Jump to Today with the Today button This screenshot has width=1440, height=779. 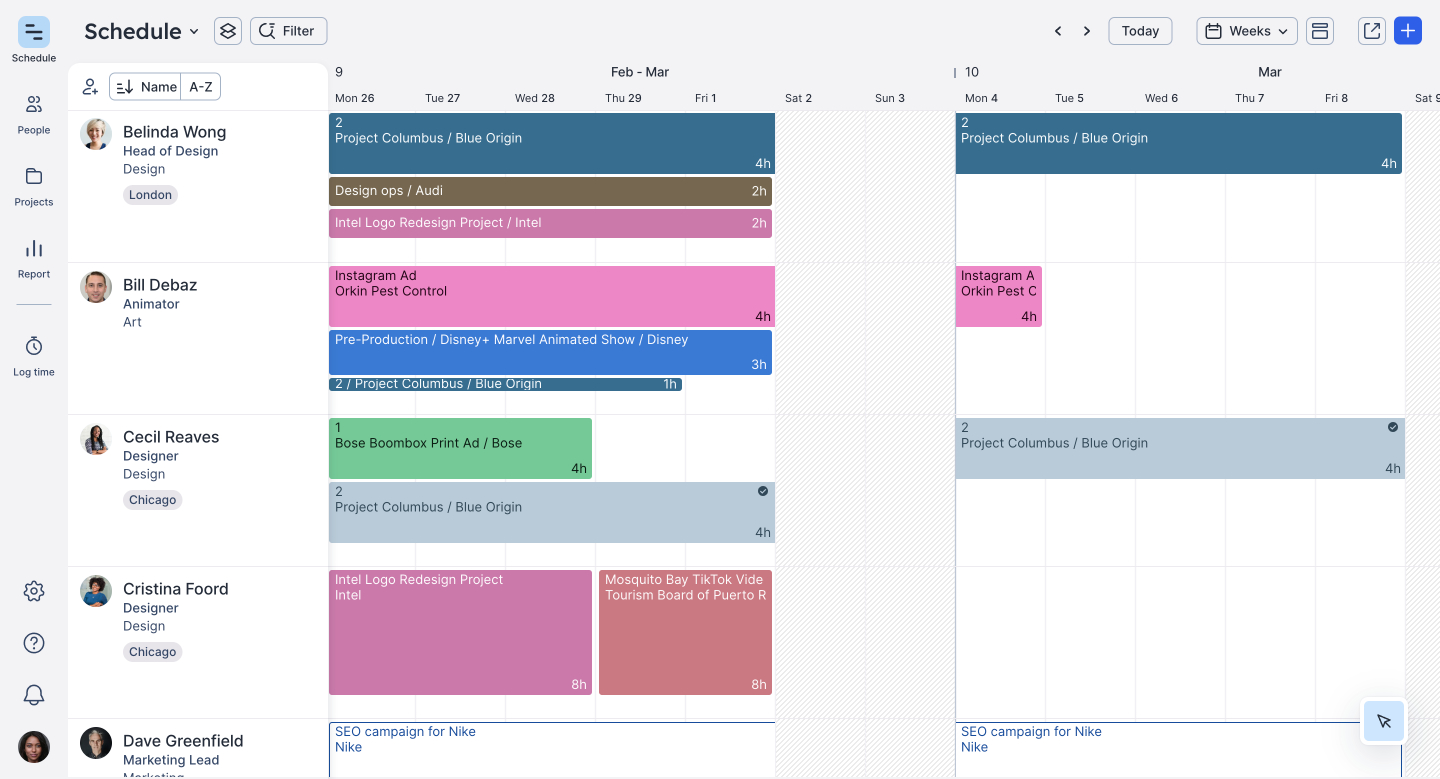click(x=1139, y=31)
